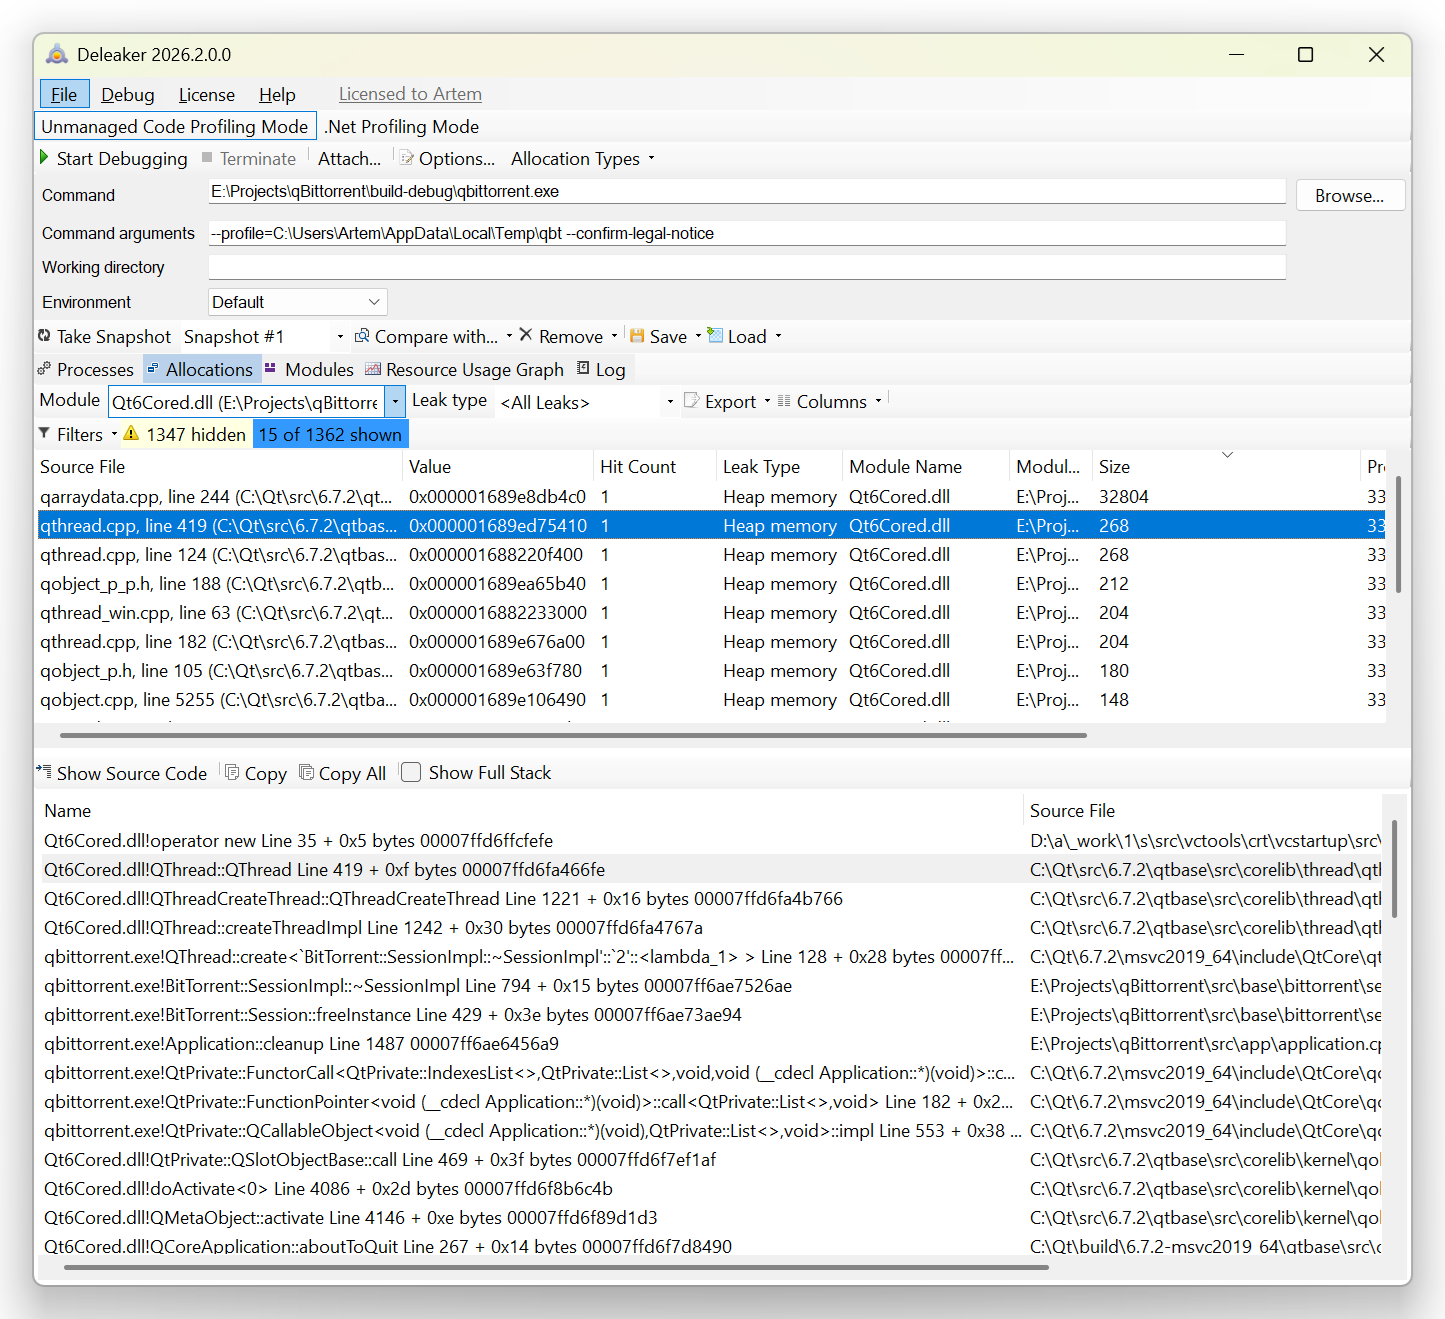Select the qthread_win.cpp, line 63 row

(x=711, y=612)
